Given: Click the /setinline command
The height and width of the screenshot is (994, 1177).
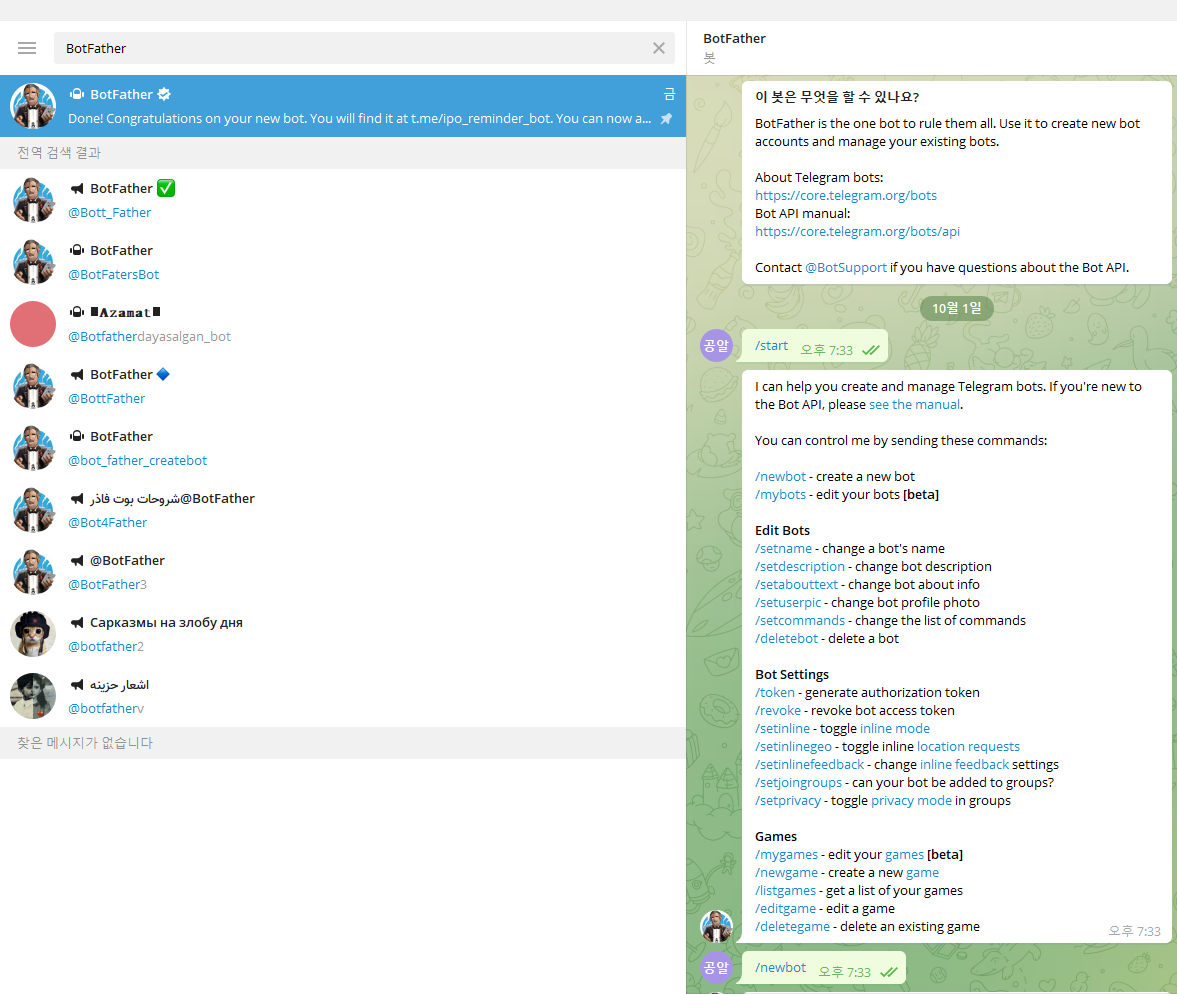Looking at the screenshot, I should (x=783, y=728).
